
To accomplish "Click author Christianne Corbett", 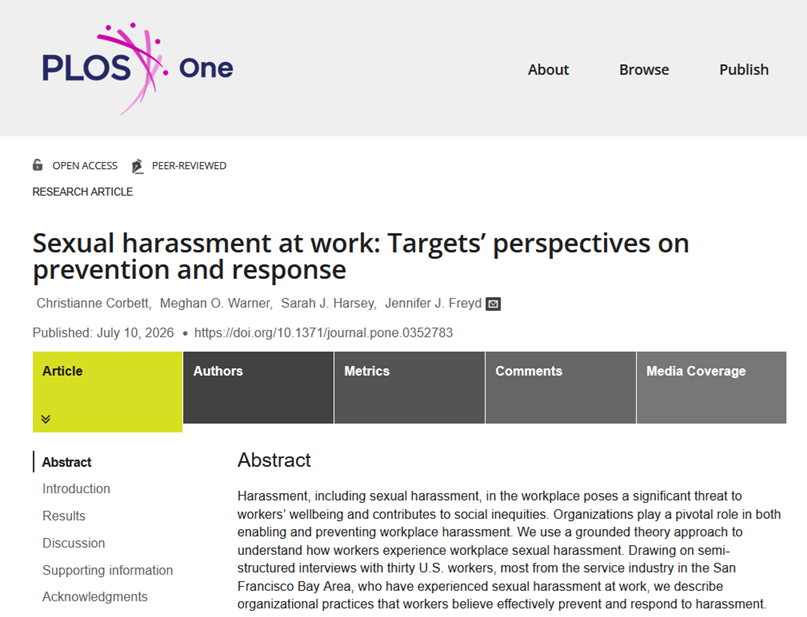I will 92,303.
